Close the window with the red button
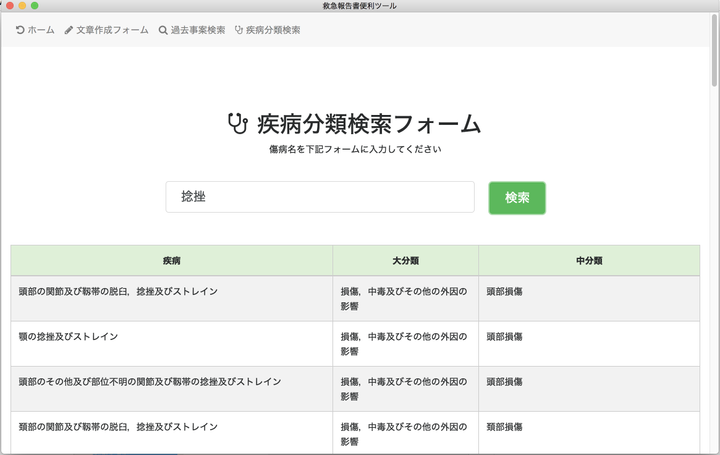 (9, 6)
